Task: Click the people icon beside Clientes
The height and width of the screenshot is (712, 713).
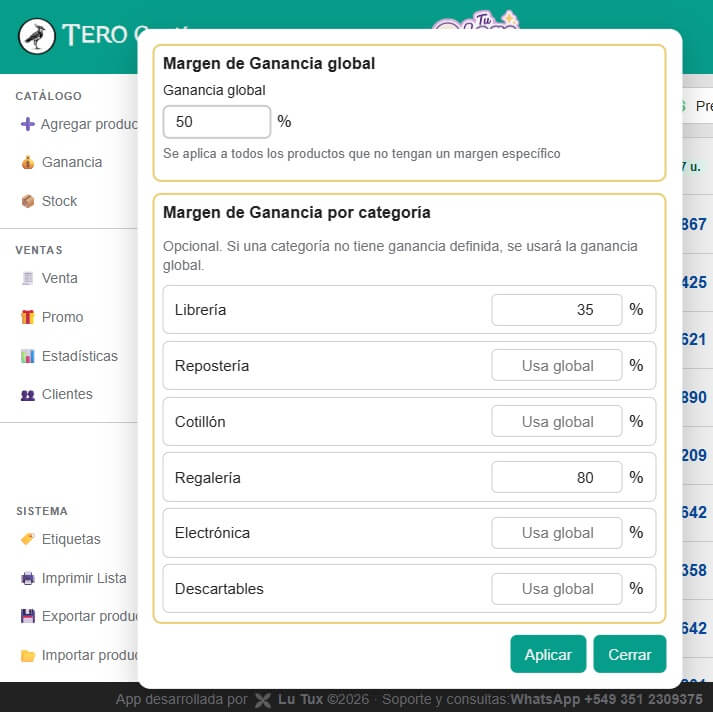Action: click(x=28, y=395)
